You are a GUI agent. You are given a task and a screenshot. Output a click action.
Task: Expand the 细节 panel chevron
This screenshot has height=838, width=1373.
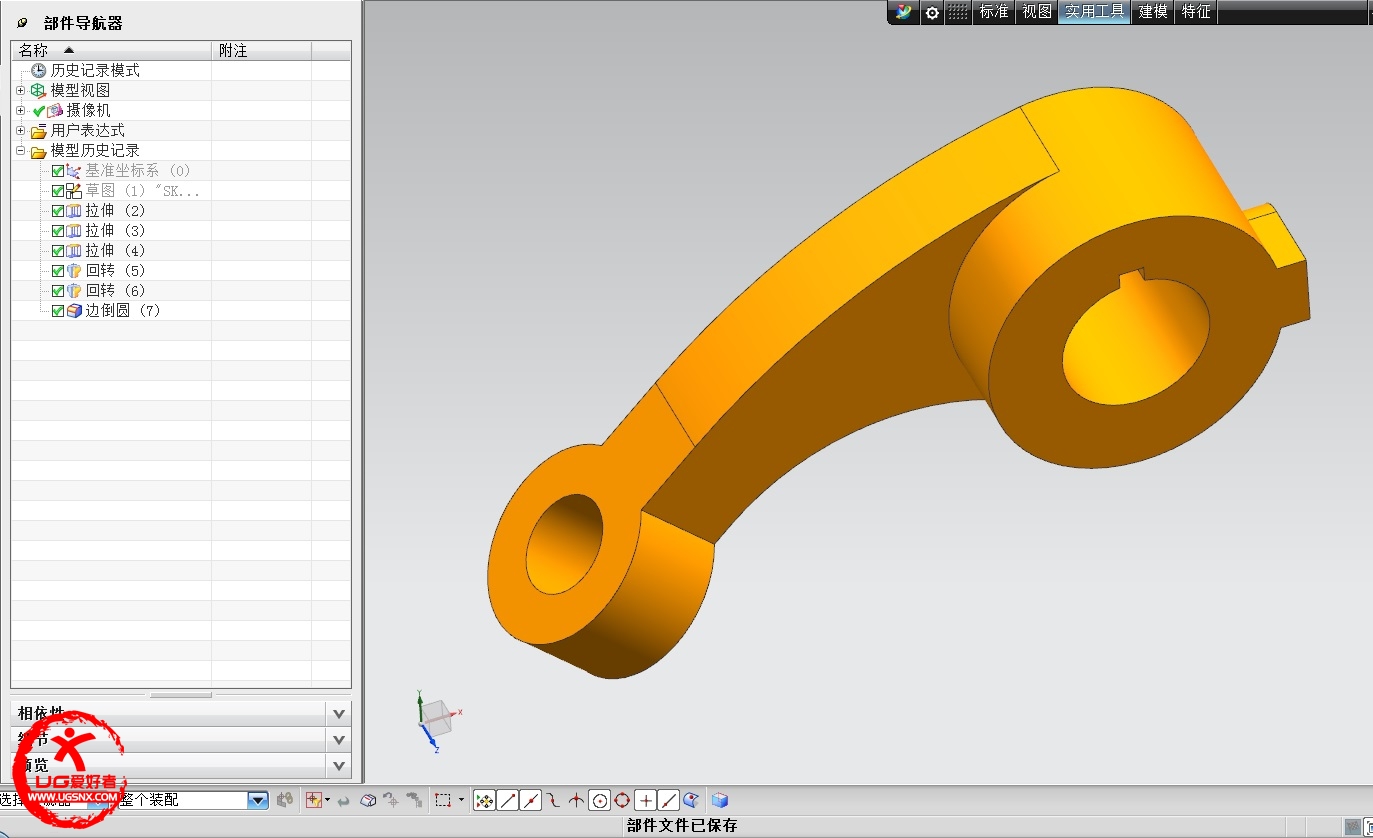coord(339,740)
